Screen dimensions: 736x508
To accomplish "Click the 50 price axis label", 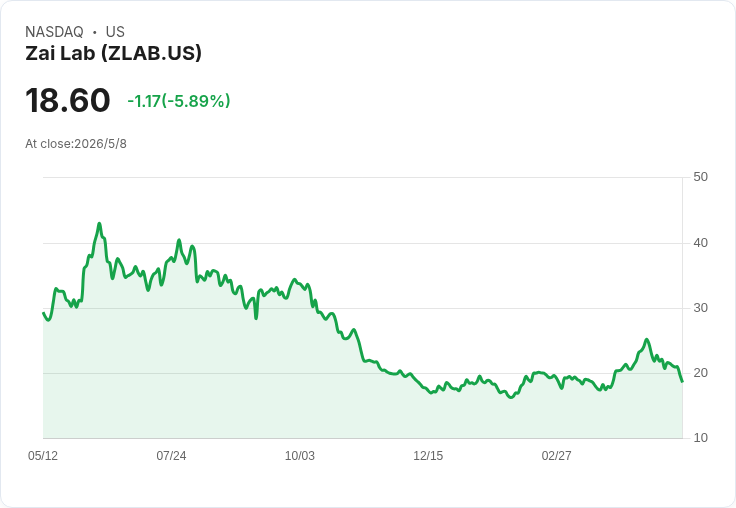I will tap(700, 177).
